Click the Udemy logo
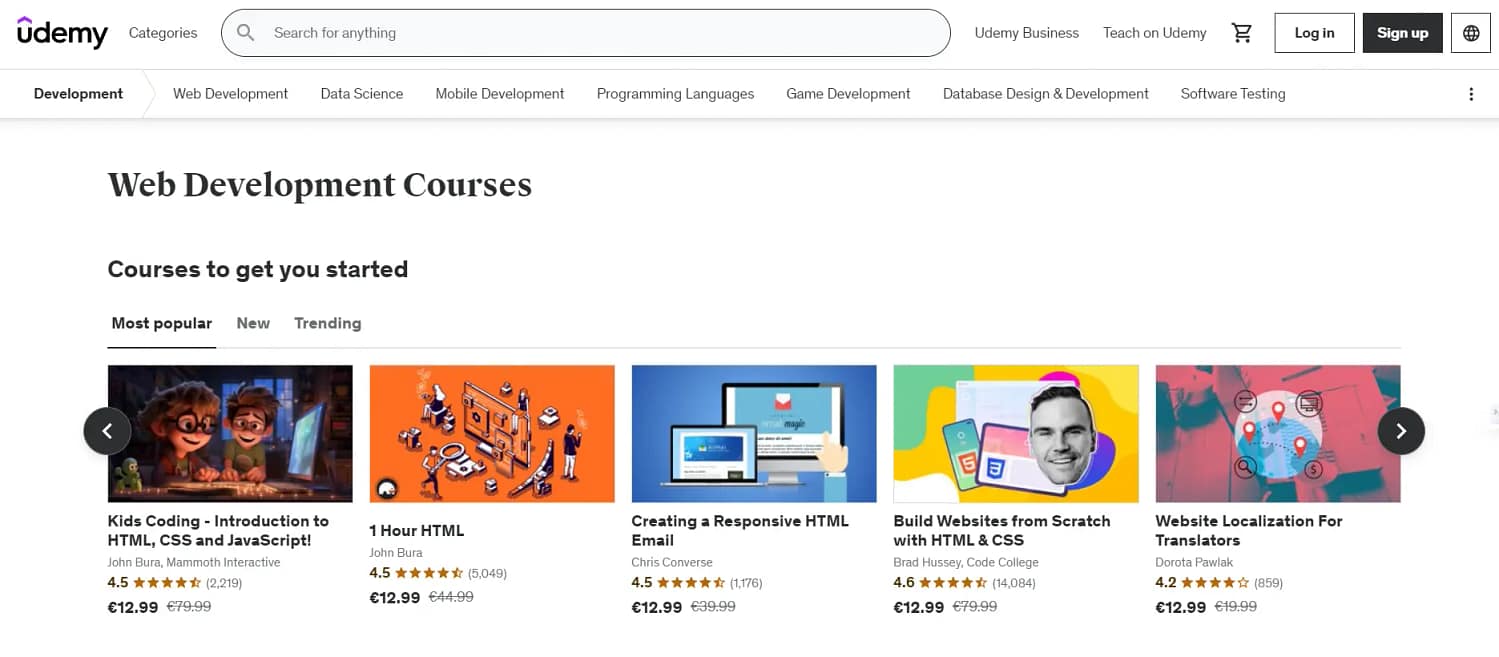 62,32
